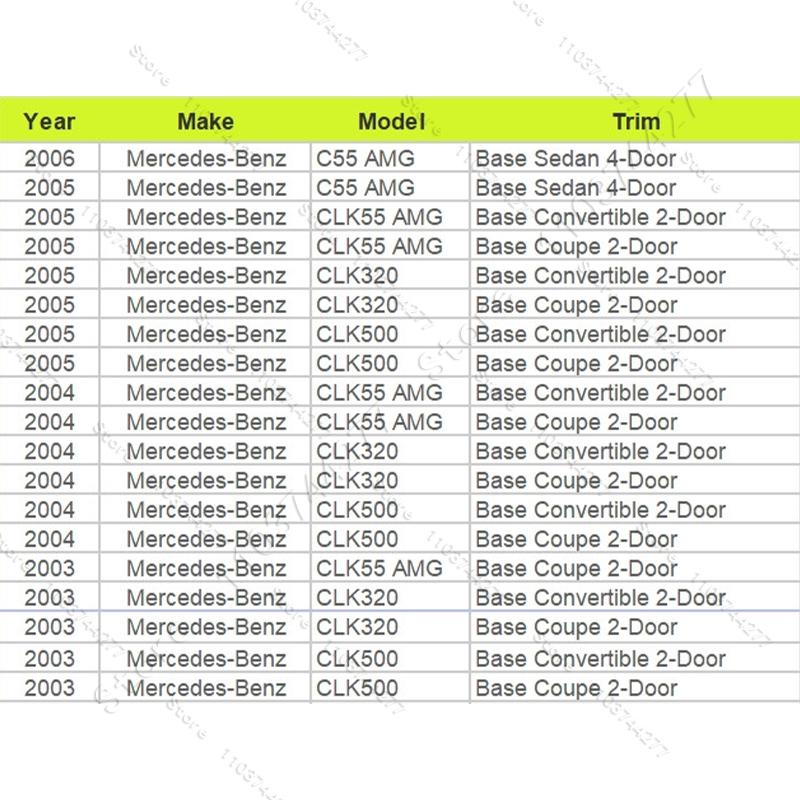Select Base Coupe trim of 2003 CLK320
The height and width of the screenshot is (800, 800).
[576, 627]
